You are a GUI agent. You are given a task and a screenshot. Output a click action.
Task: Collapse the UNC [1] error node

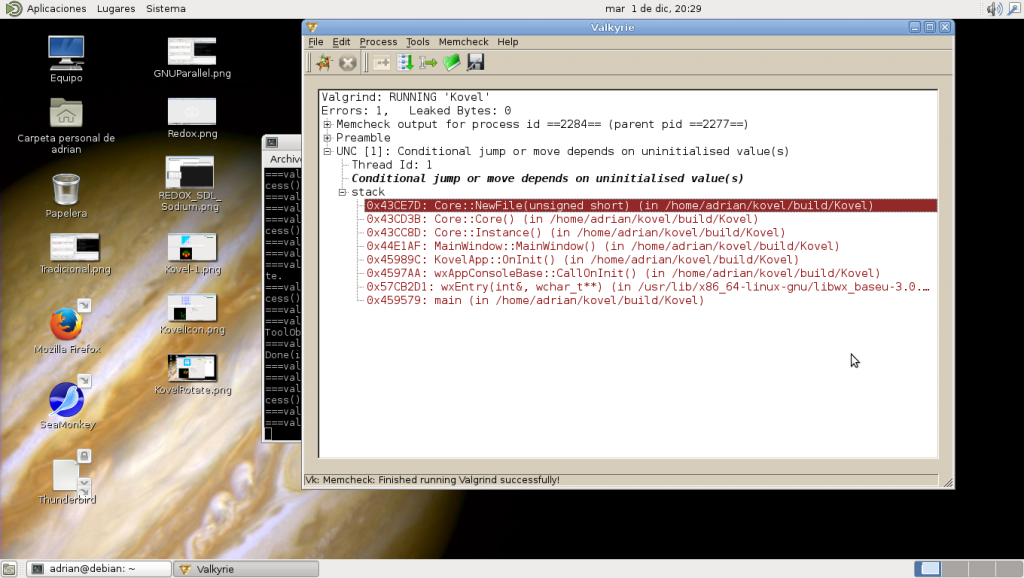click(x=327, y=152)
